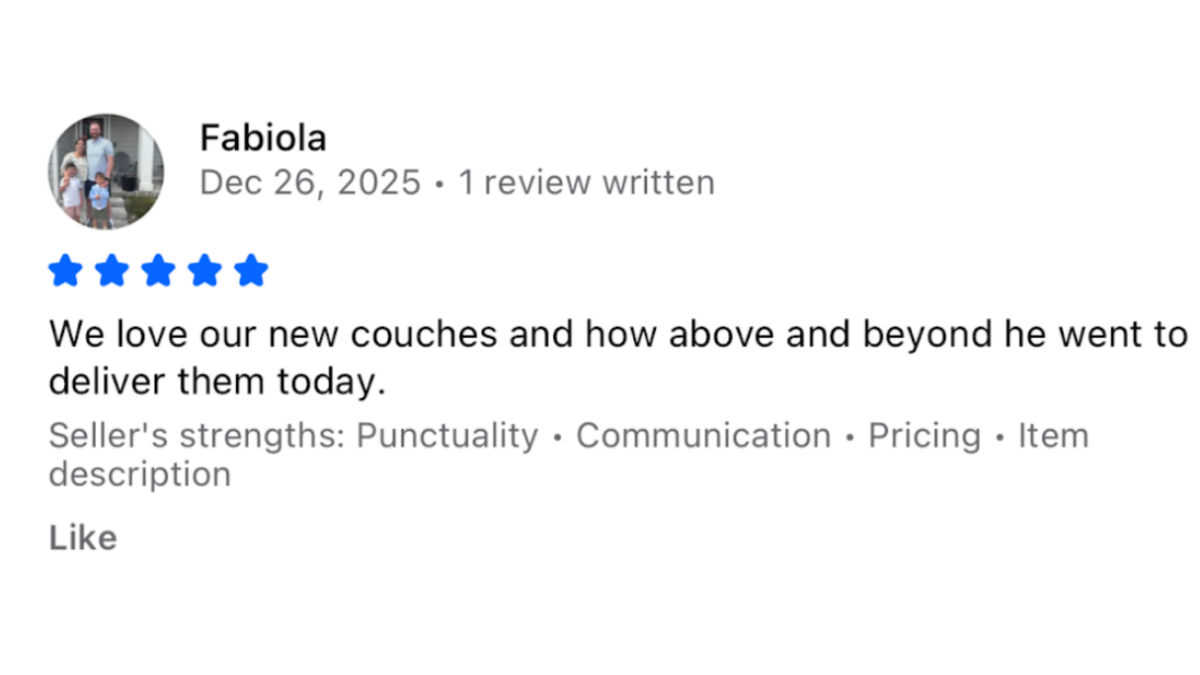Click the "deliver them today." review line
Viewport: 1200px width, 675px height.
click(216, 381)
